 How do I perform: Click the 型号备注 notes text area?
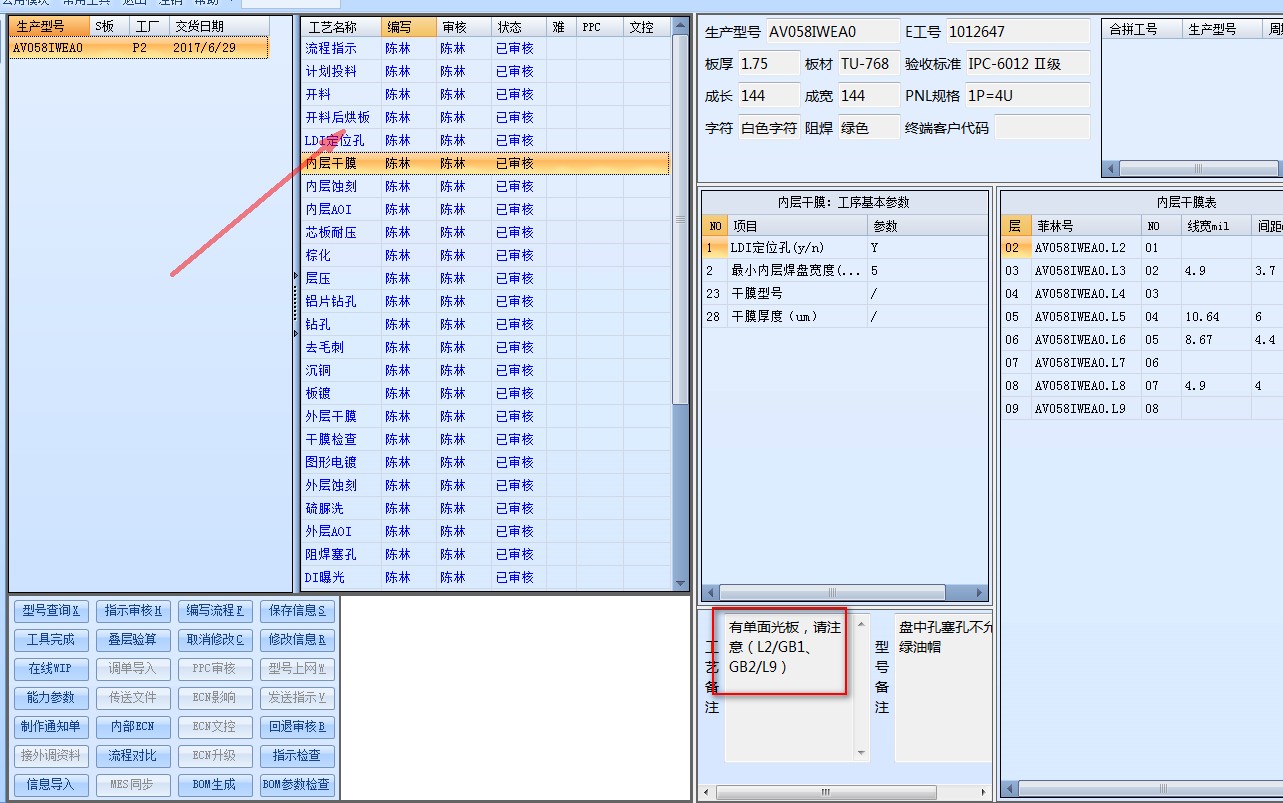coord(943,687)
